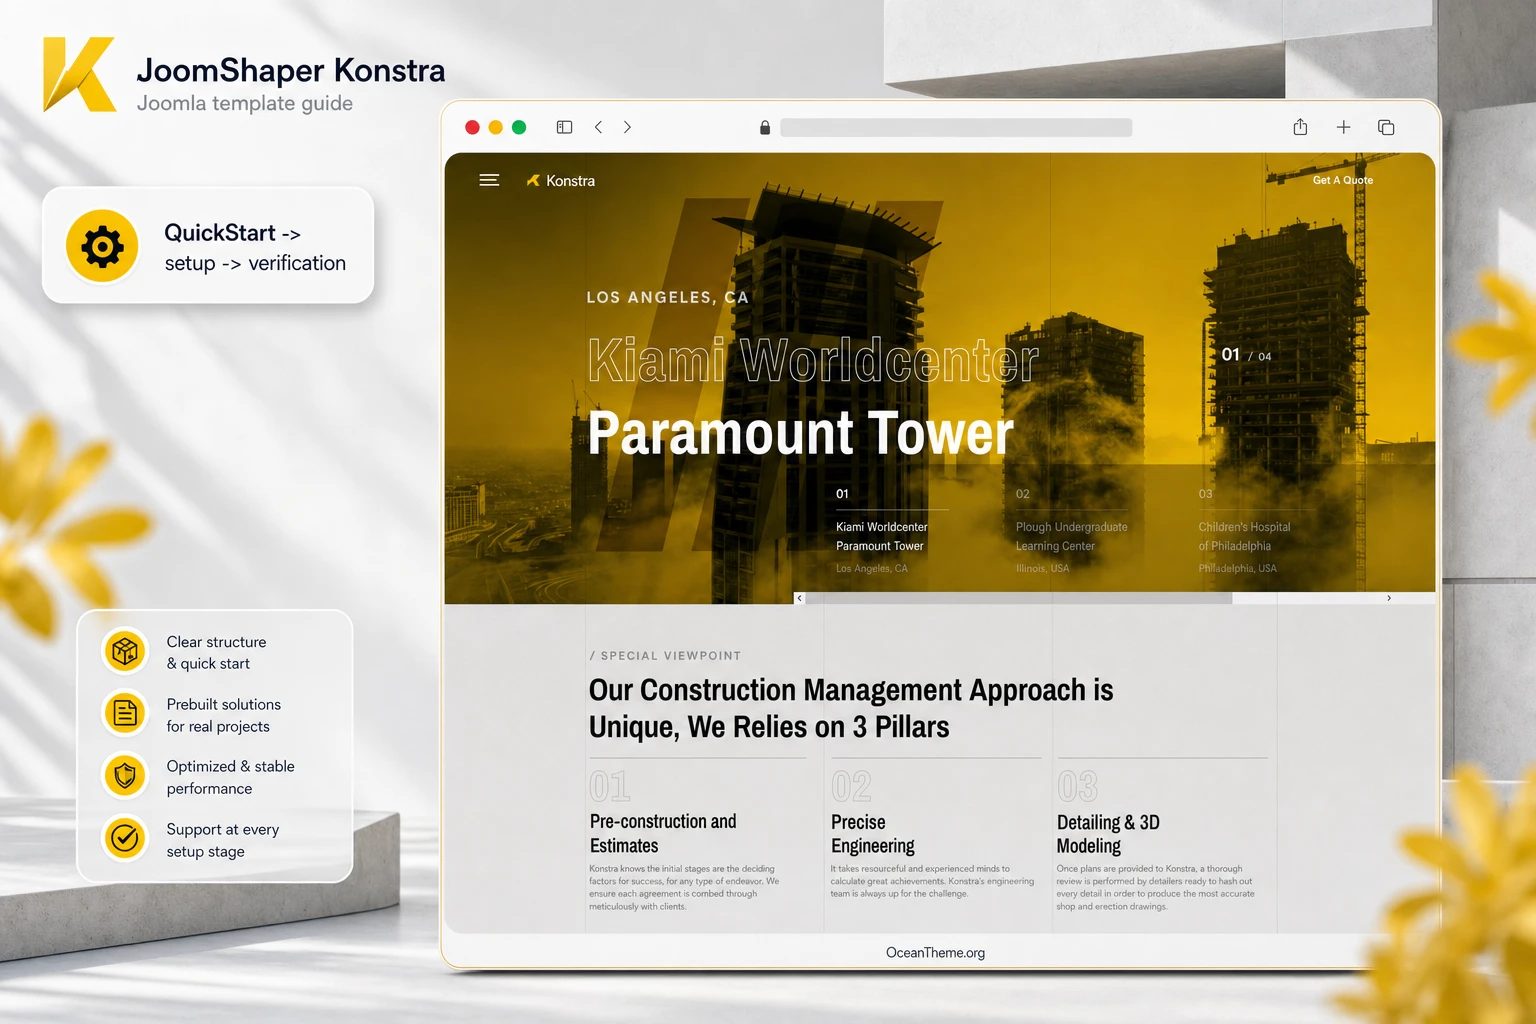Click the yellow minimize window dot
This screenshot has height=1024, width=1536.
point(495,127)
